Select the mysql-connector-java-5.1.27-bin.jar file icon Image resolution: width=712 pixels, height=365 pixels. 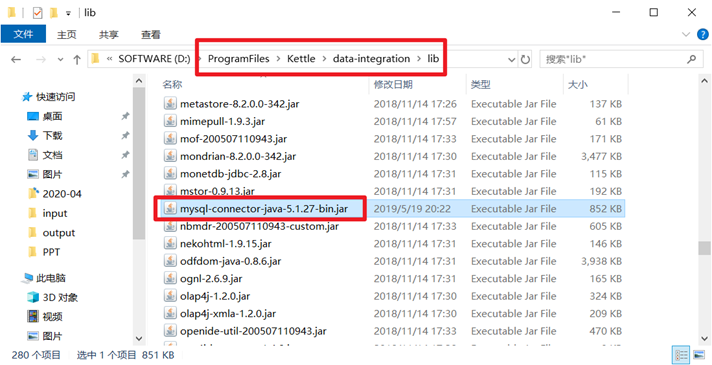pyautogui.click(x=170, y=209)
